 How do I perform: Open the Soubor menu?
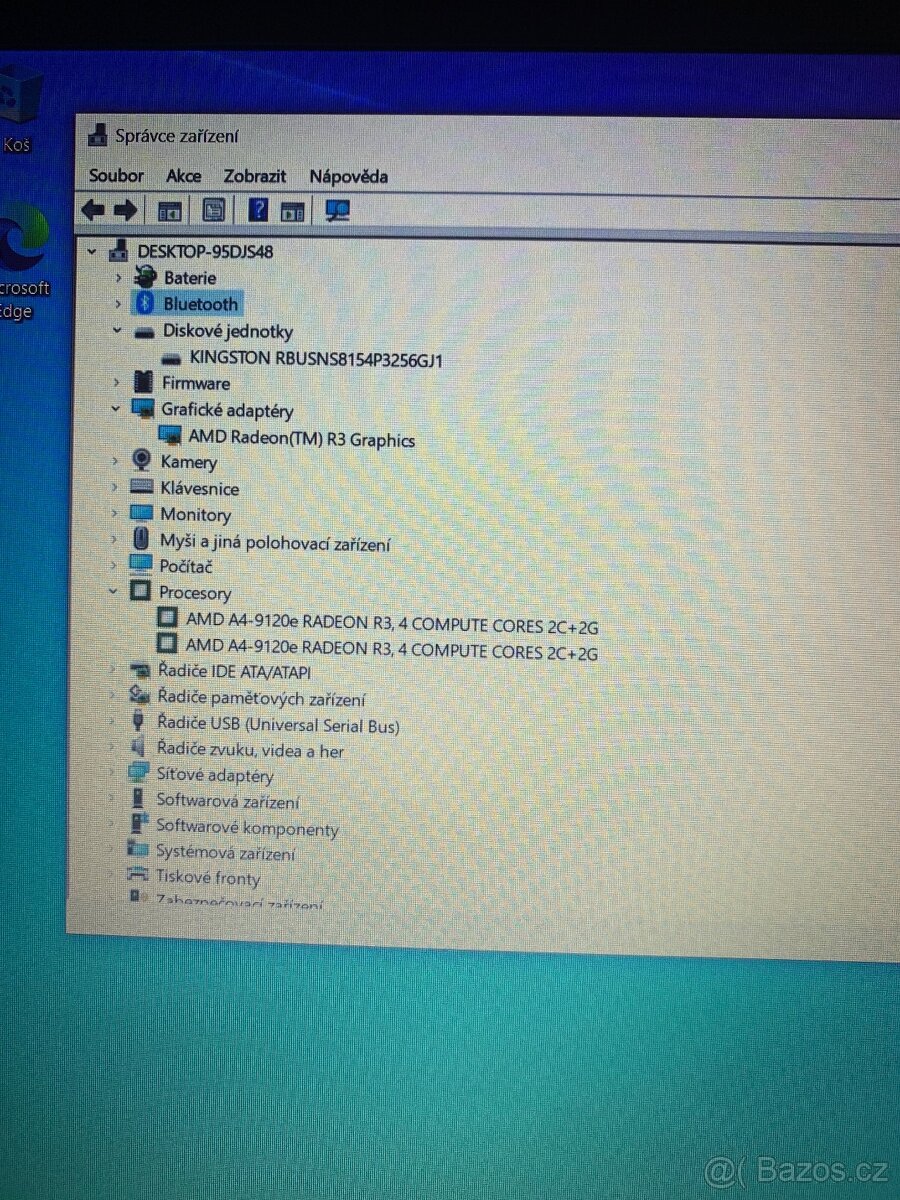(115, 176)
